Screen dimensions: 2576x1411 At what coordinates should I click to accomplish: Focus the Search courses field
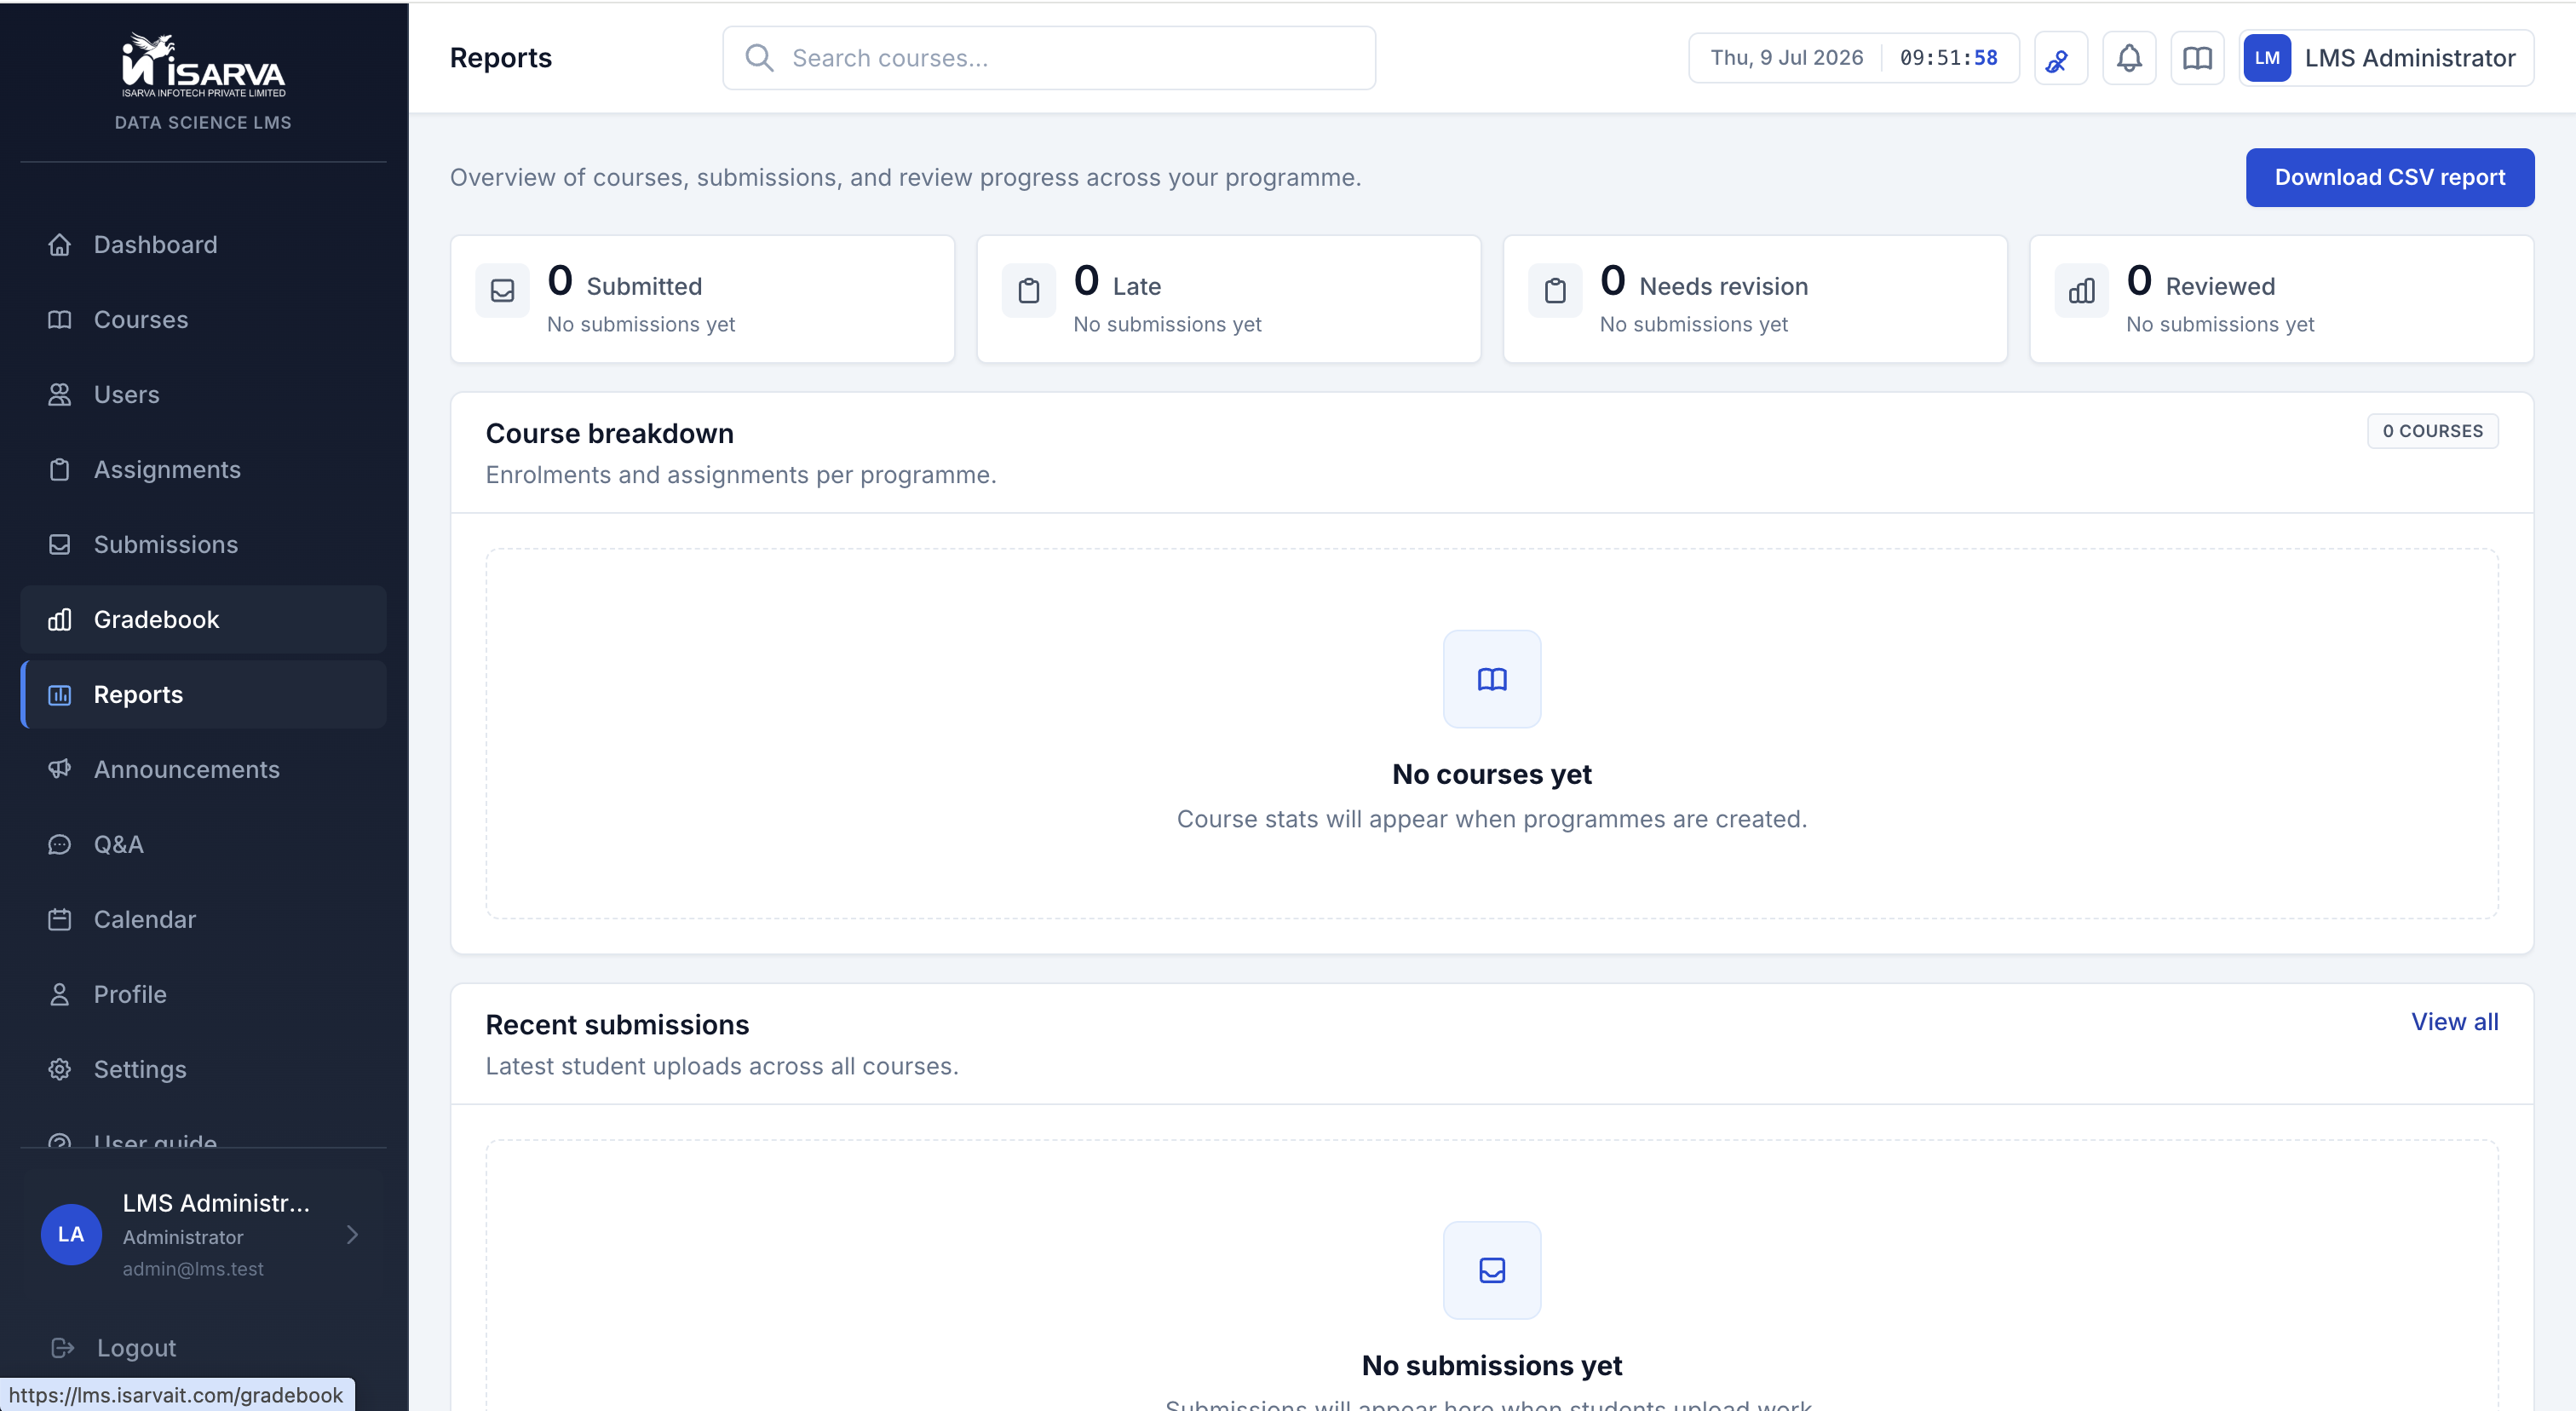1048,58
